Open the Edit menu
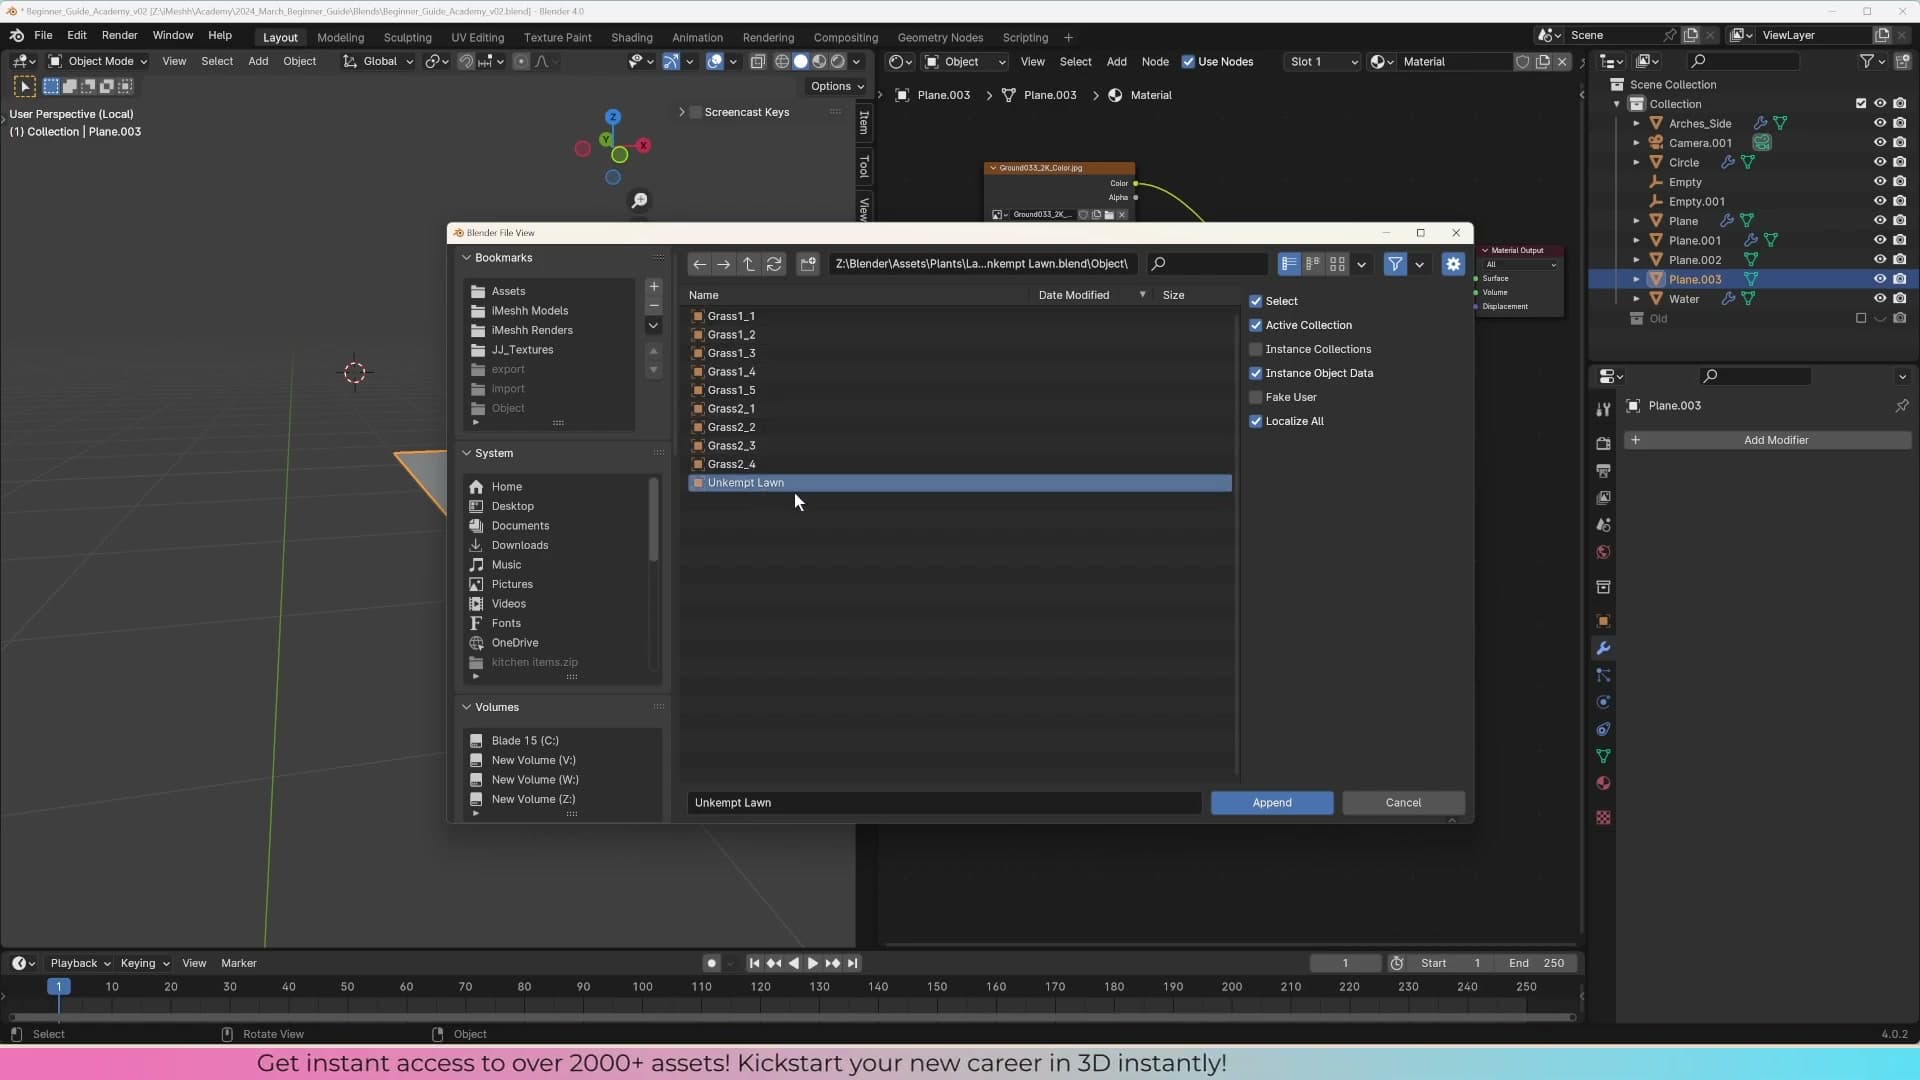This screenshot has width=1920, height=1080. coord(77,36)
